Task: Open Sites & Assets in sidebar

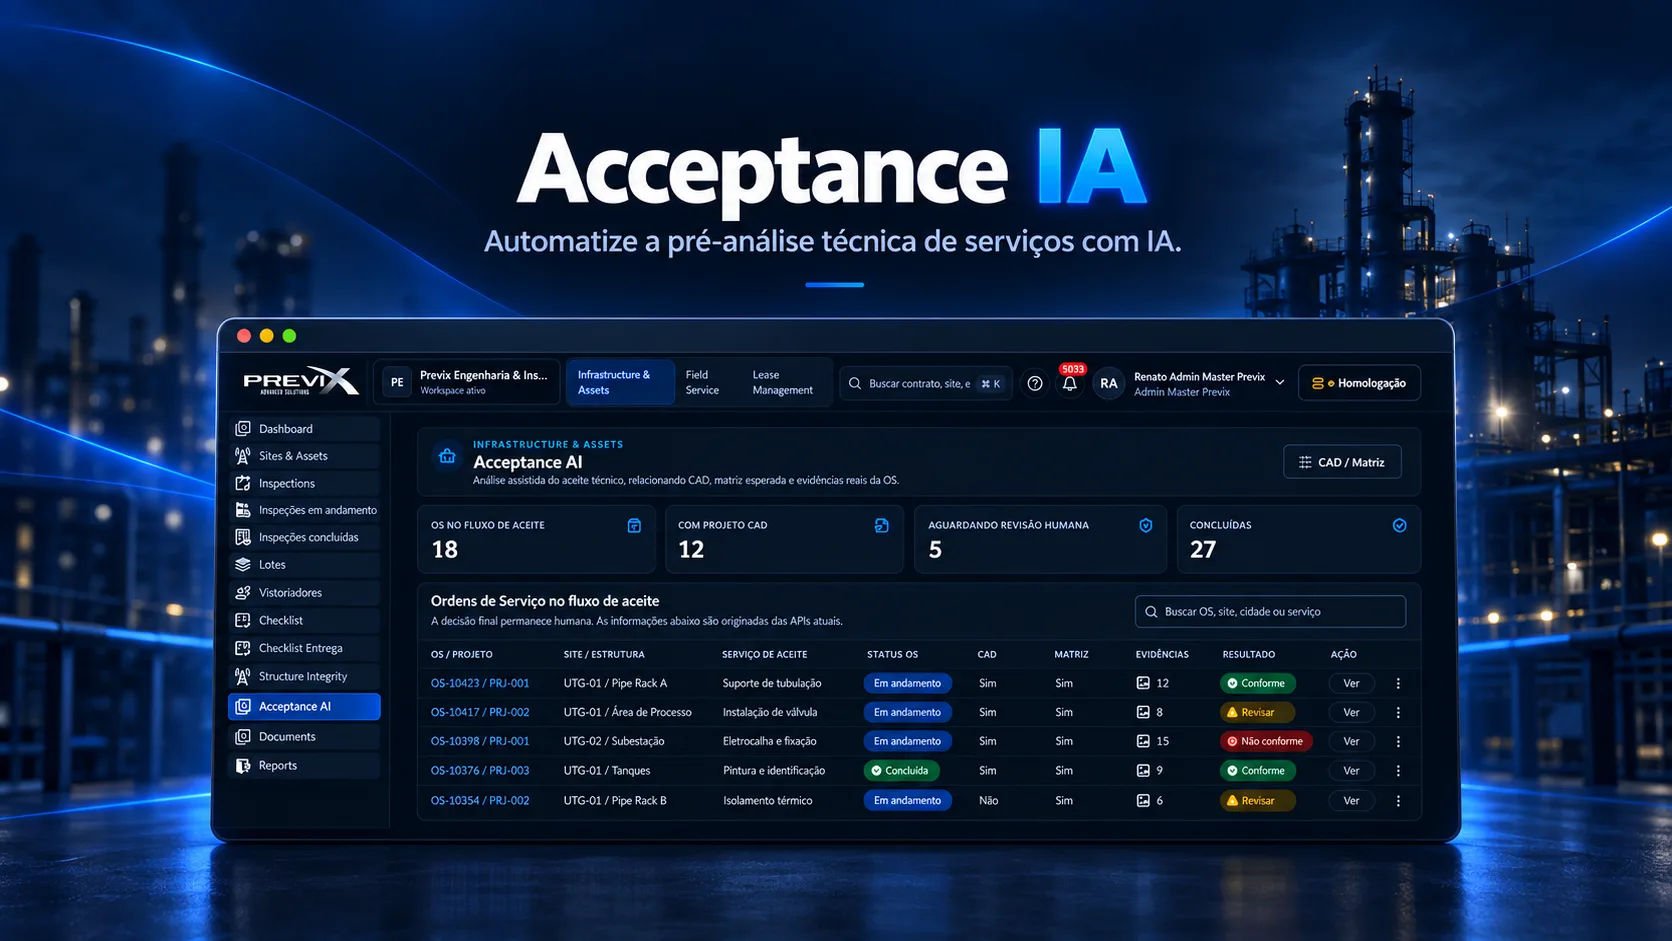Action: [x=304, y=456]
